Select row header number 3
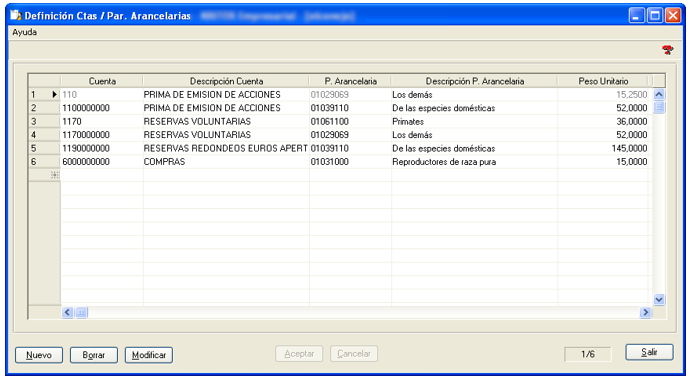694x381 pixels. click(44, 121)
